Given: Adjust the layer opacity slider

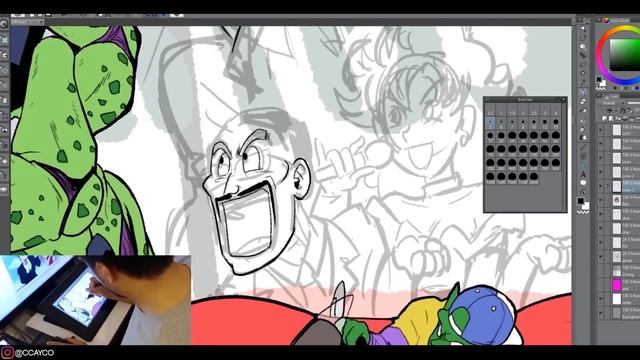Looking at the screenshot, I should (635, 103).
